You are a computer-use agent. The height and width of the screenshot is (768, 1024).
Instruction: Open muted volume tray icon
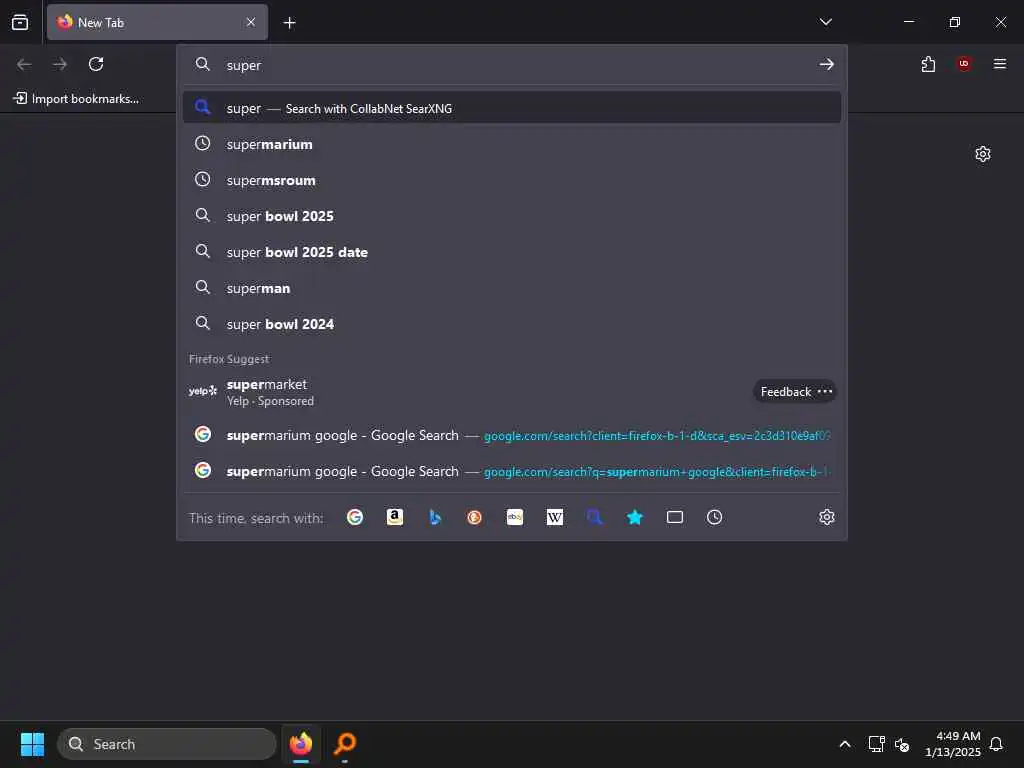[x=902, y=744]
